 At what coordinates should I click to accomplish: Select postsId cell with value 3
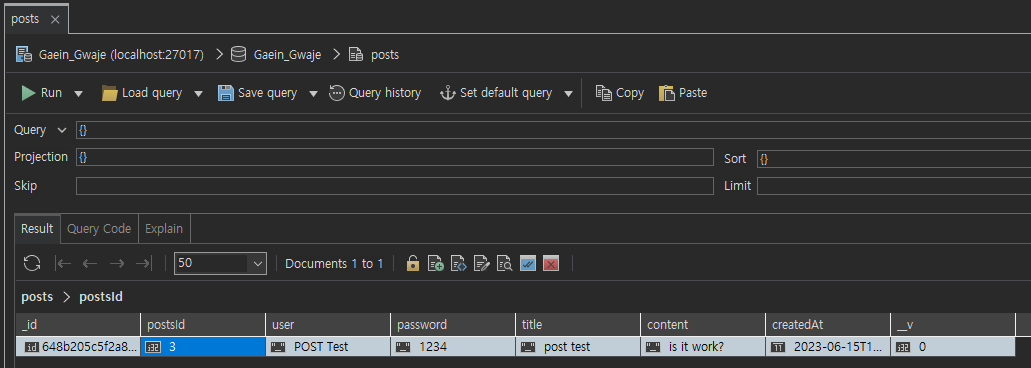(203, 346)
